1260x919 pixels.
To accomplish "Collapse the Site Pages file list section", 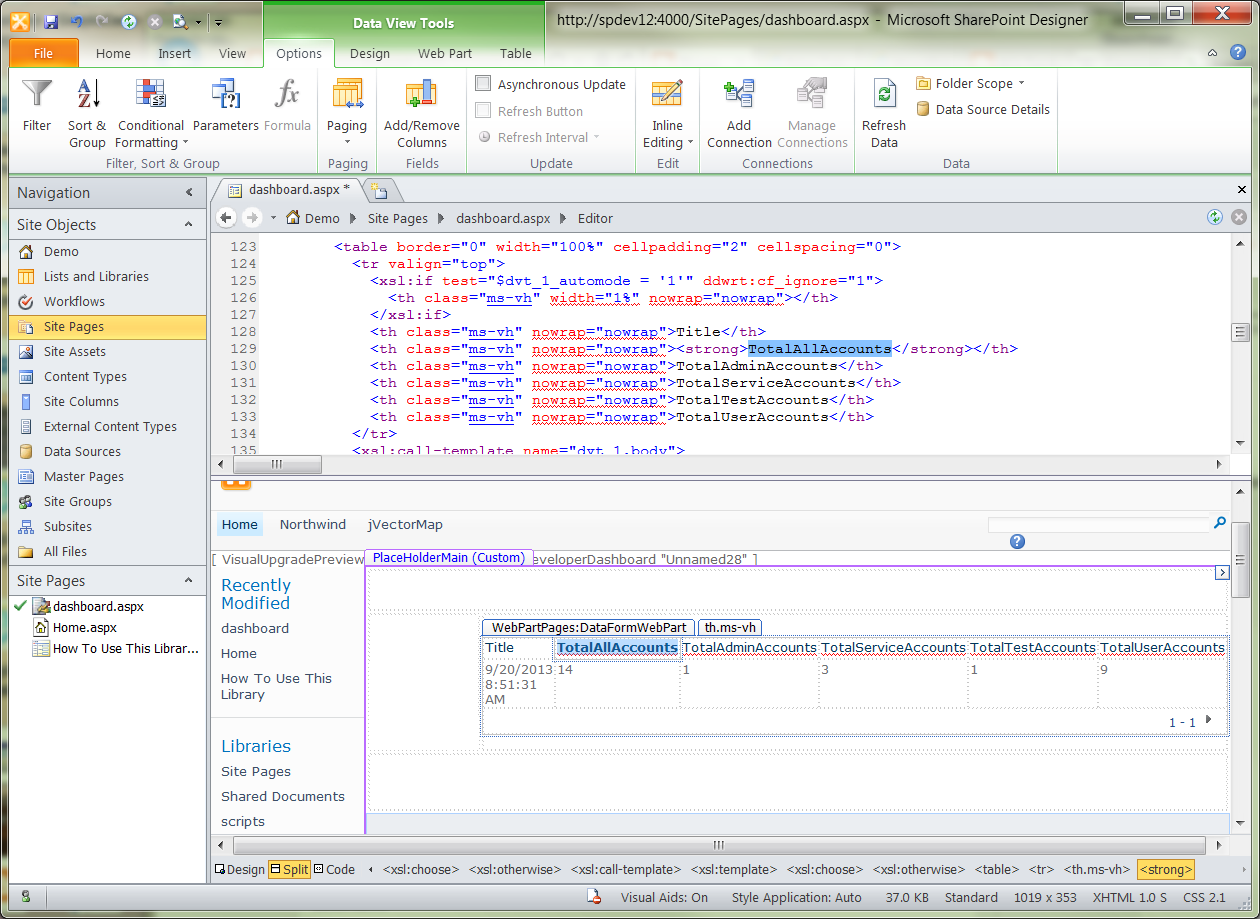I will 189,581.
